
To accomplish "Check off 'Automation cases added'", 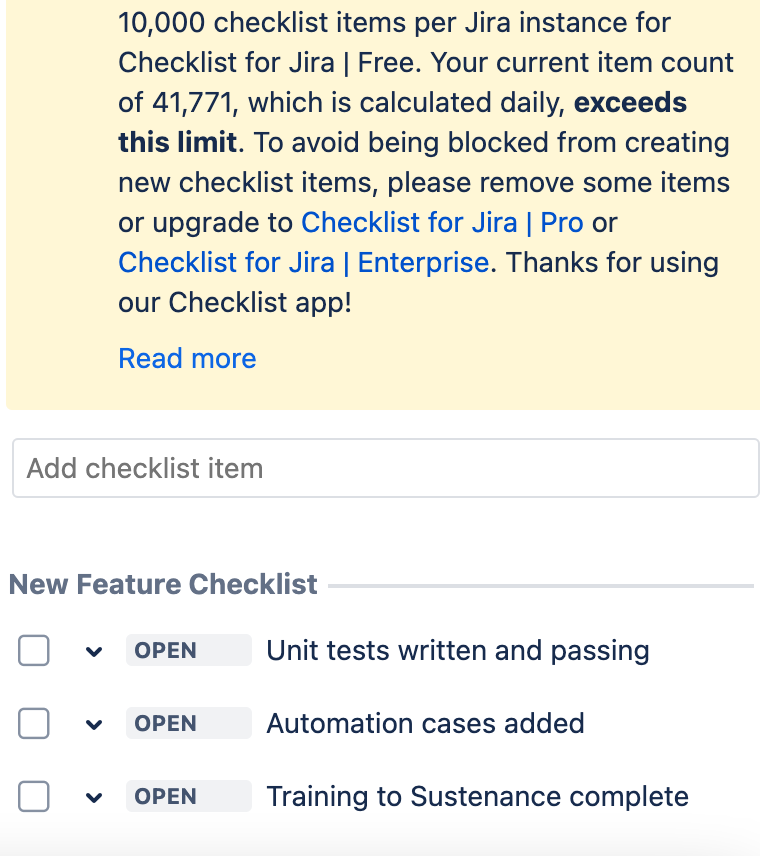I will pyautogui.click(x=33, y=723).
